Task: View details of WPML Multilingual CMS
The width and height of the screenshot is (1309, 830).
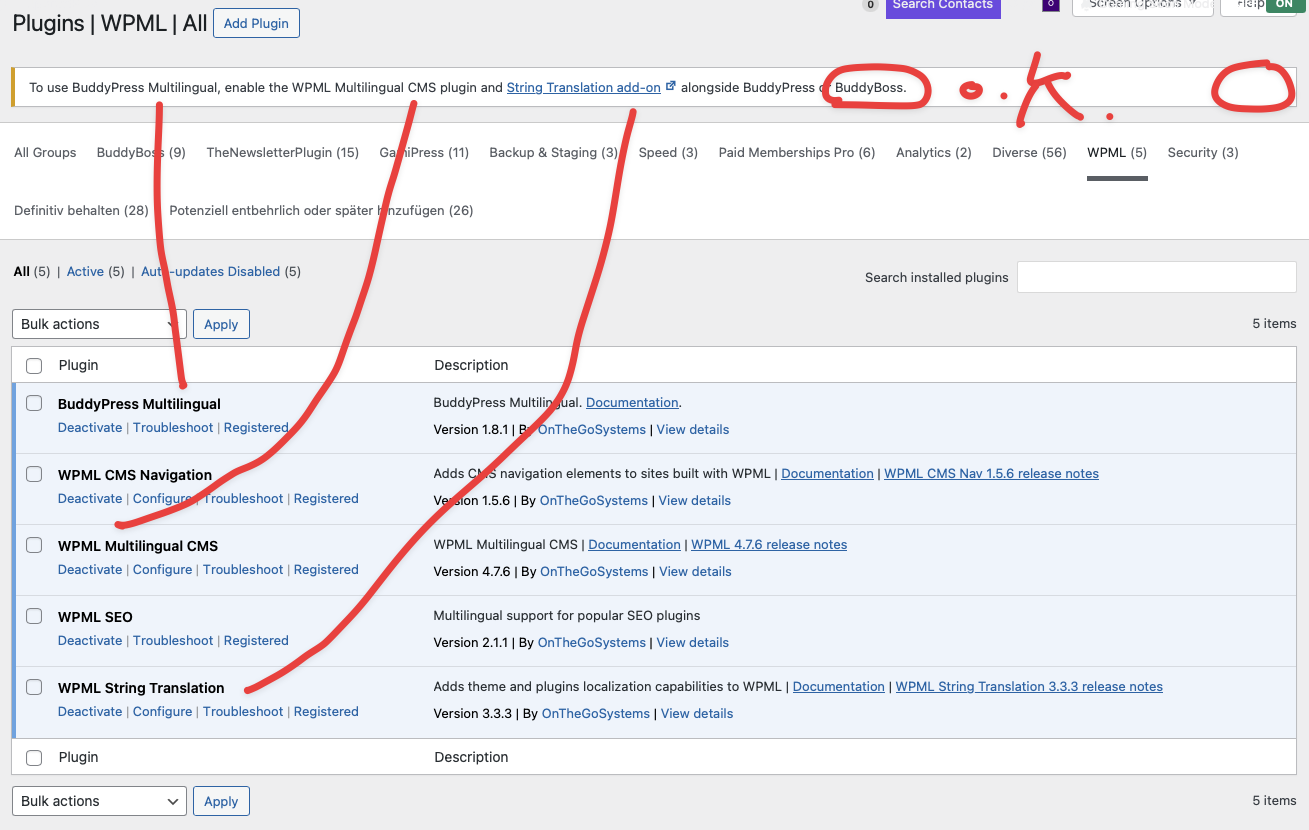Action: point(695,571)
